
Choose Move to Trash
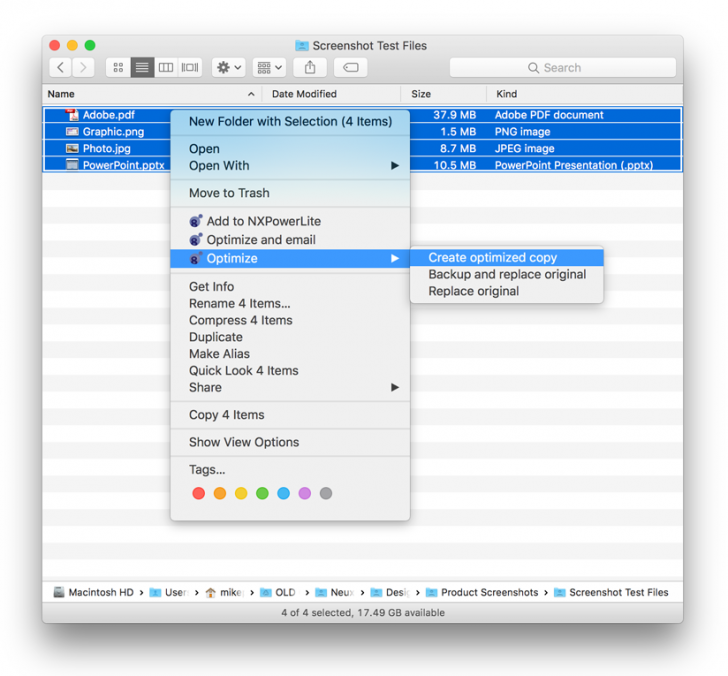290,193
